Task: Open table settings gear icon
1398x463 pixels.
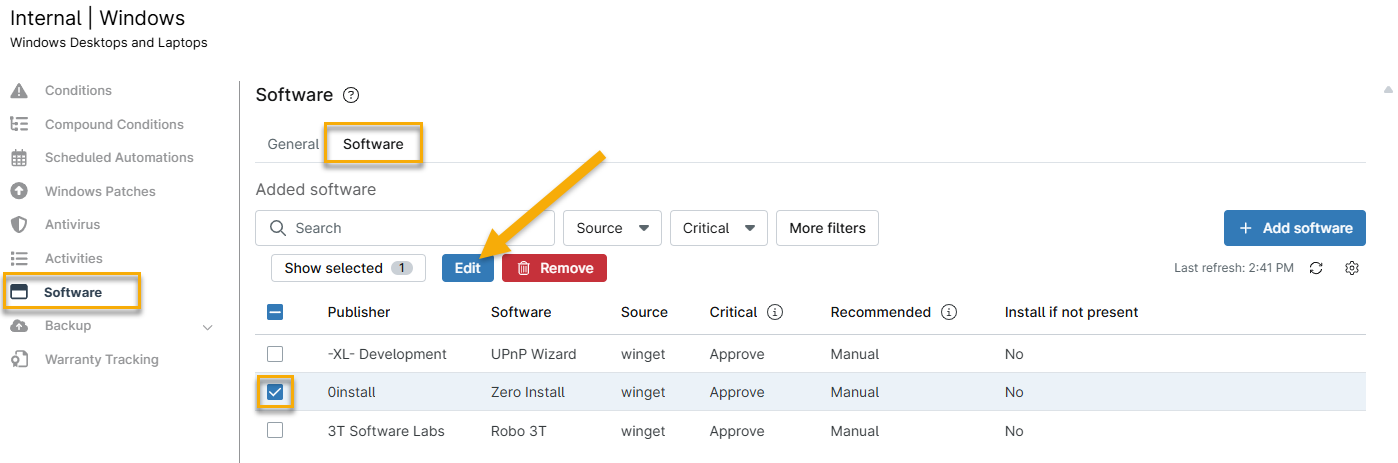Action: (1352, 268)
